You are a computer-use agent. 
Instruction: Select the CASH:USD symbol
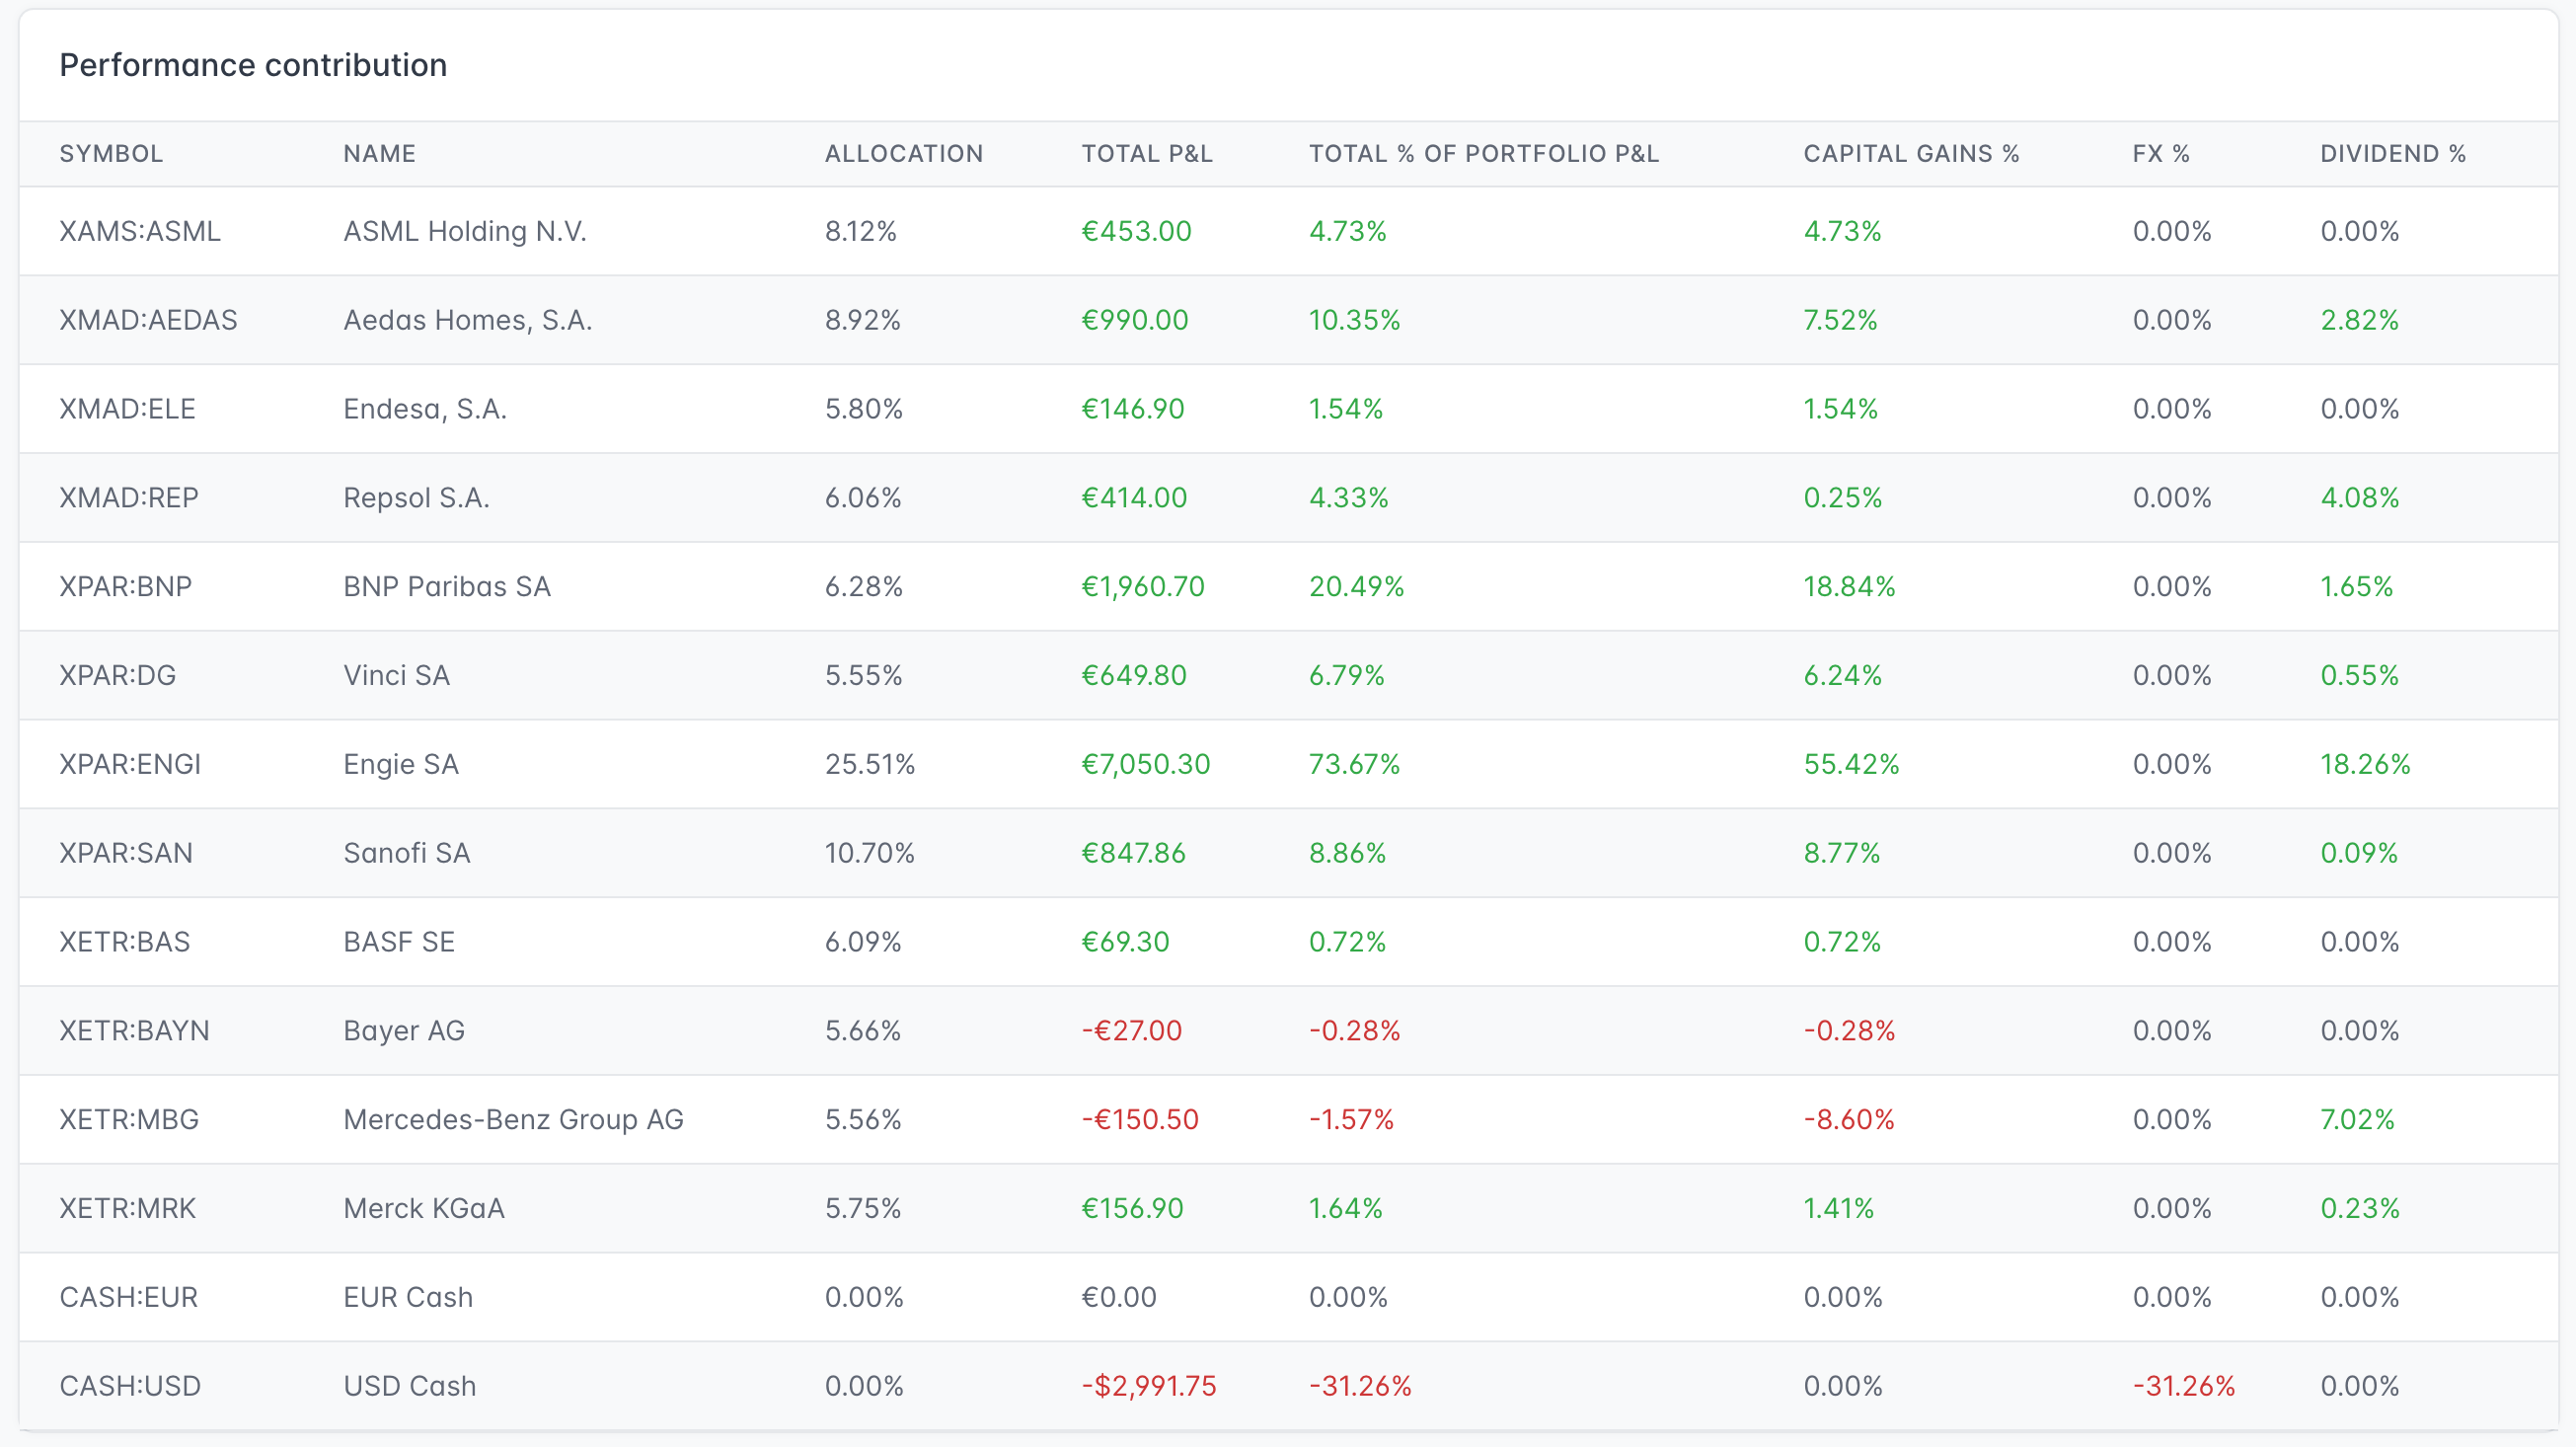pyautogui.click(x=130, y=1386)
